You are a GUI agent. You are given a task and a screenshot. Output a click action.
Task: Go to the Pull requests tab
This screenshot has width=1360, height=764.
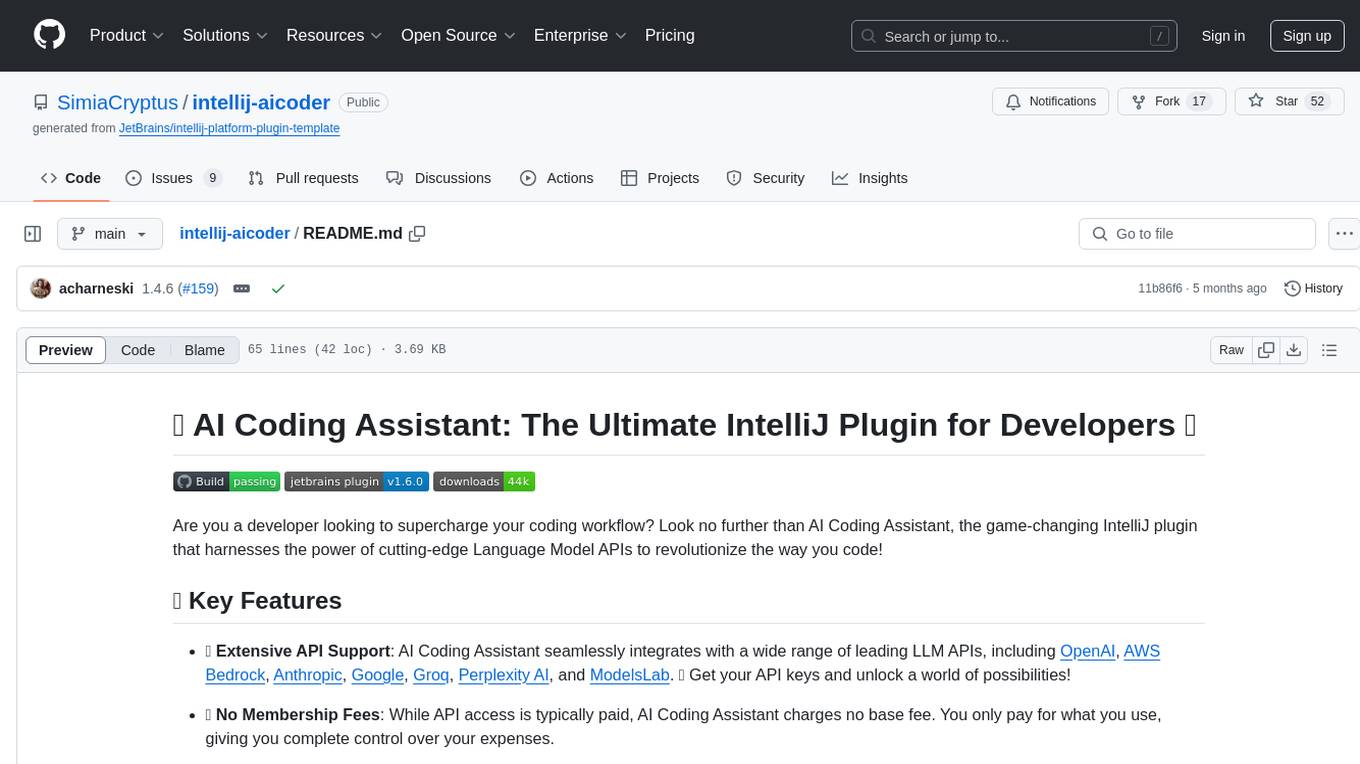click(303, 178)
